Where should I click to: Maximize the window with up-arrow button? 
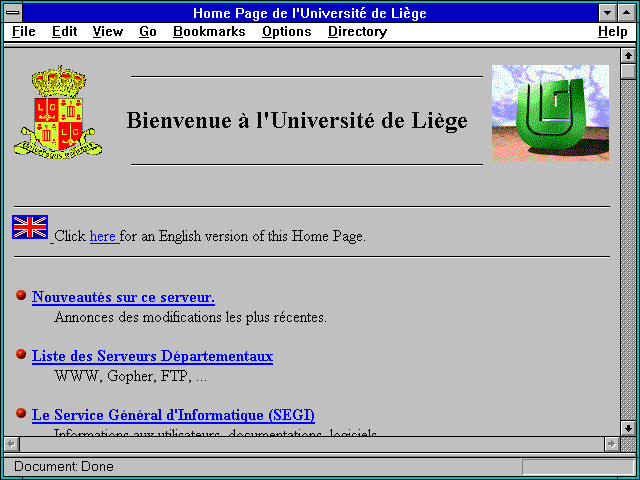627,13
